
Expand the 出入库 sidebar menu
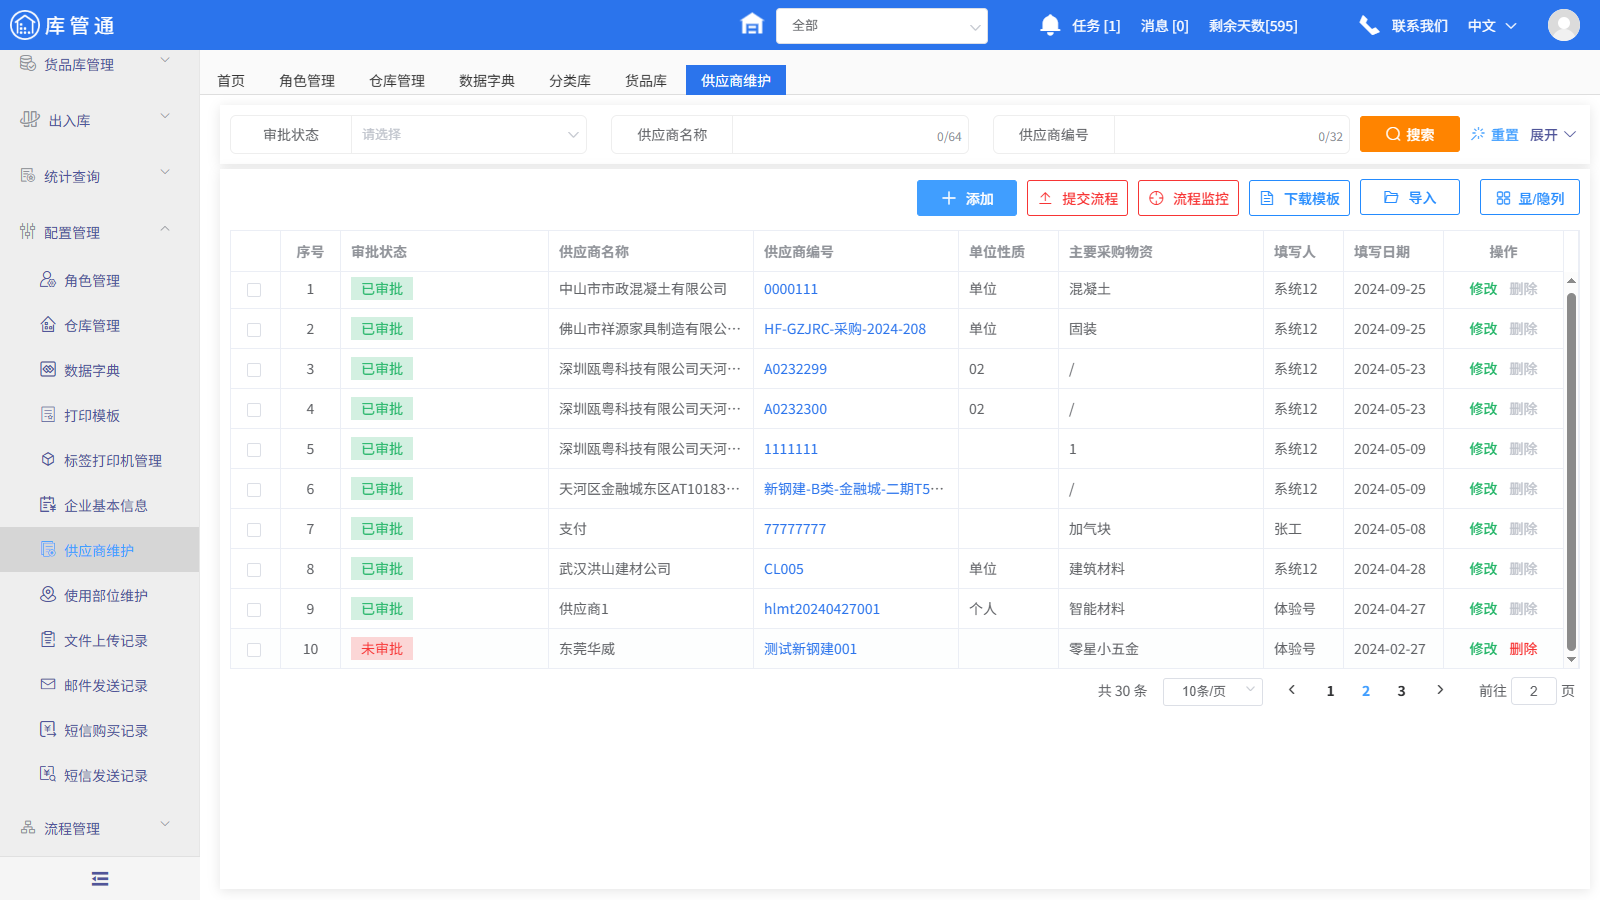(165, 118)
